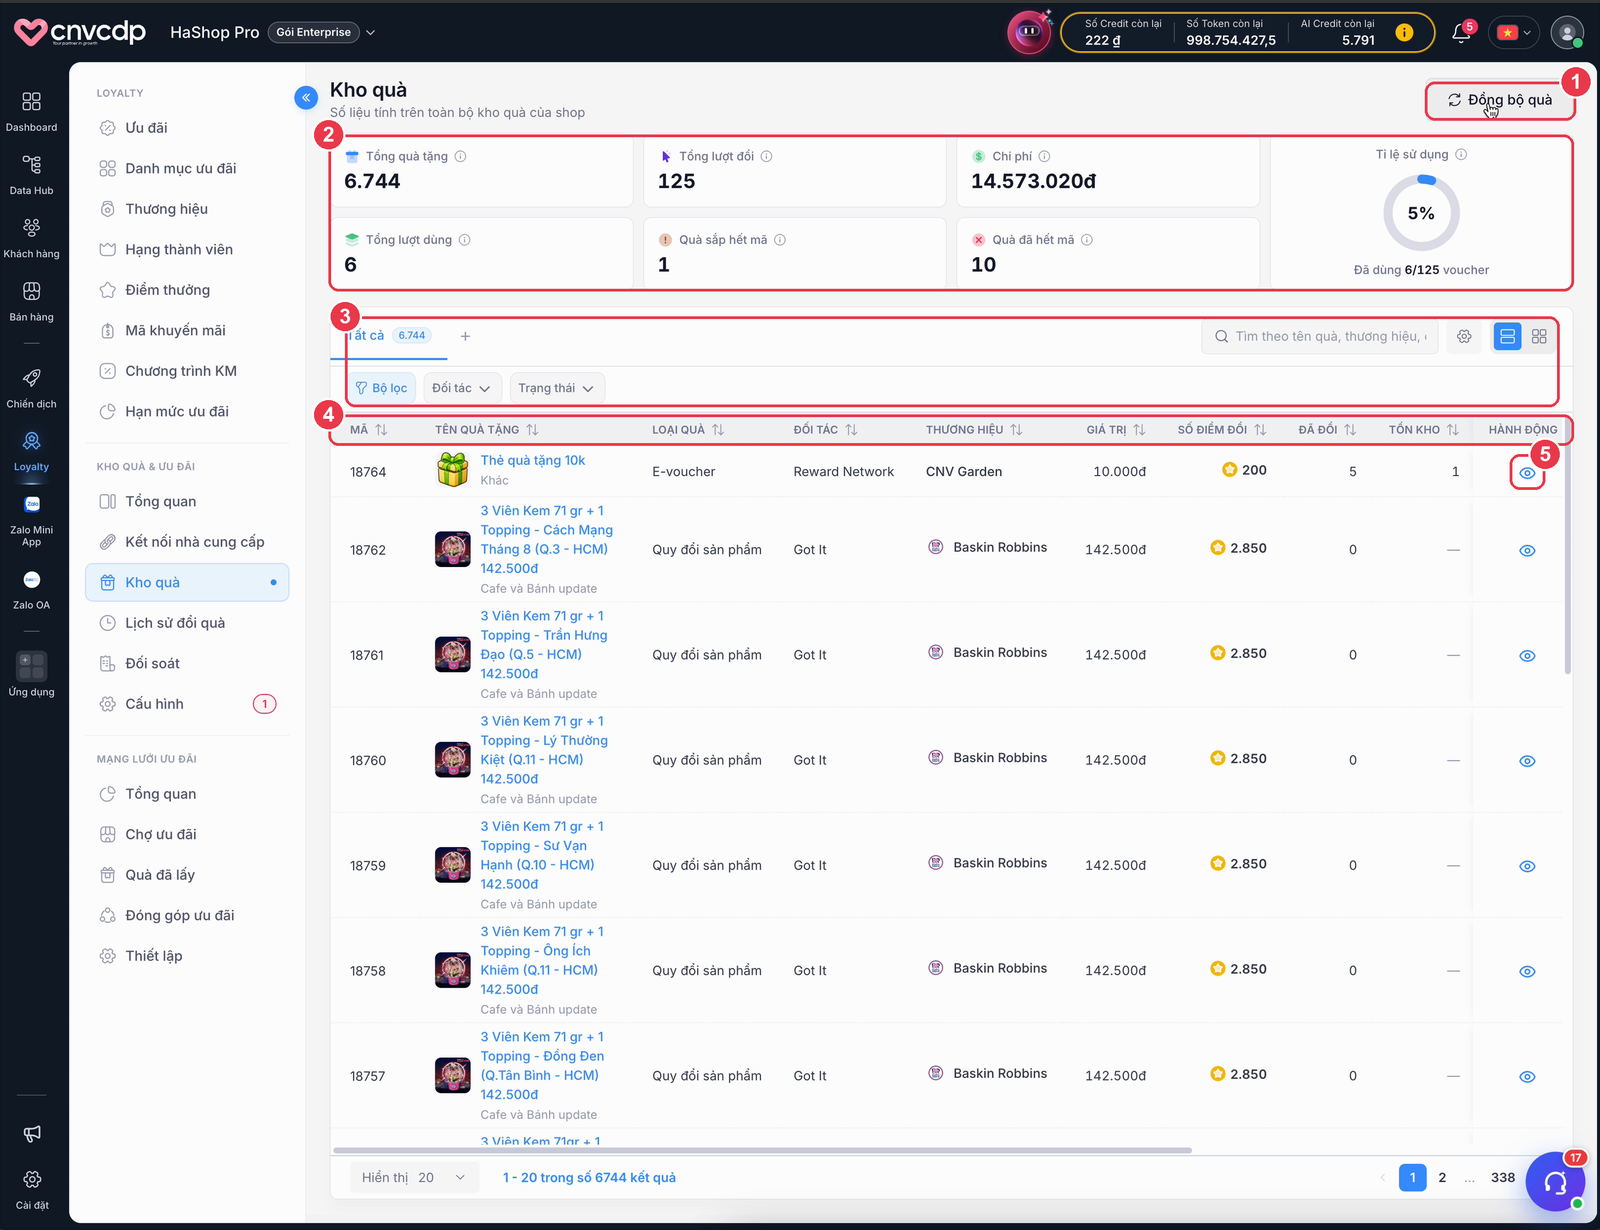Click the horizontal table scrollbar
This screenshot has height=1230, width=1600.
[762, 1150]
